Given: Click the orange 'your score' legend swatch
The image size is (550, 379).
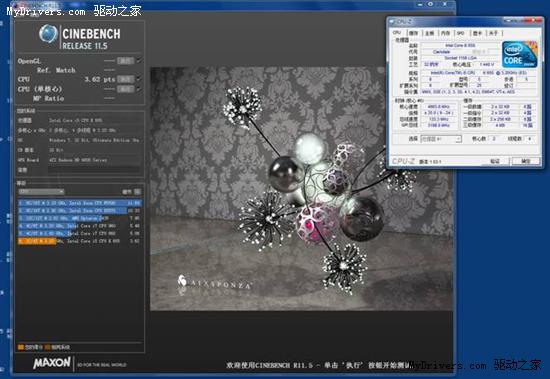Looking at the screenshot, I should 21,347.
